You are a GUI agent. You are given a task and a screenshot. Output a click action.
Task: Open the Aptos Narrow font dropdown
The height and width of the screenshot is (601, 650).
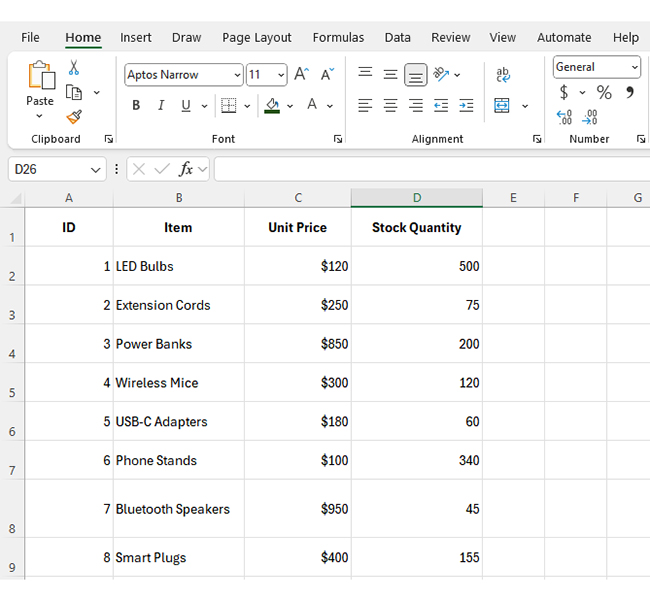tap(237, 75)
